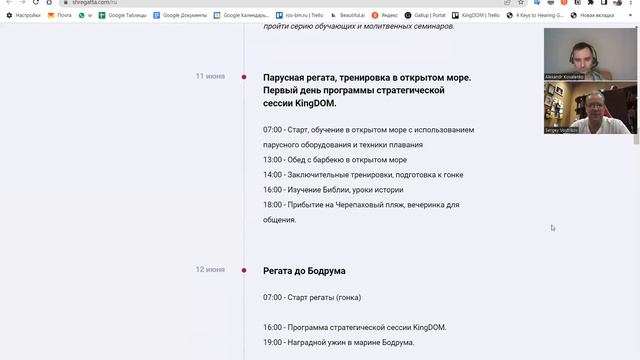Open the puzzle-piece Extensions menu

pyautogui.click(x=591, y=2)
